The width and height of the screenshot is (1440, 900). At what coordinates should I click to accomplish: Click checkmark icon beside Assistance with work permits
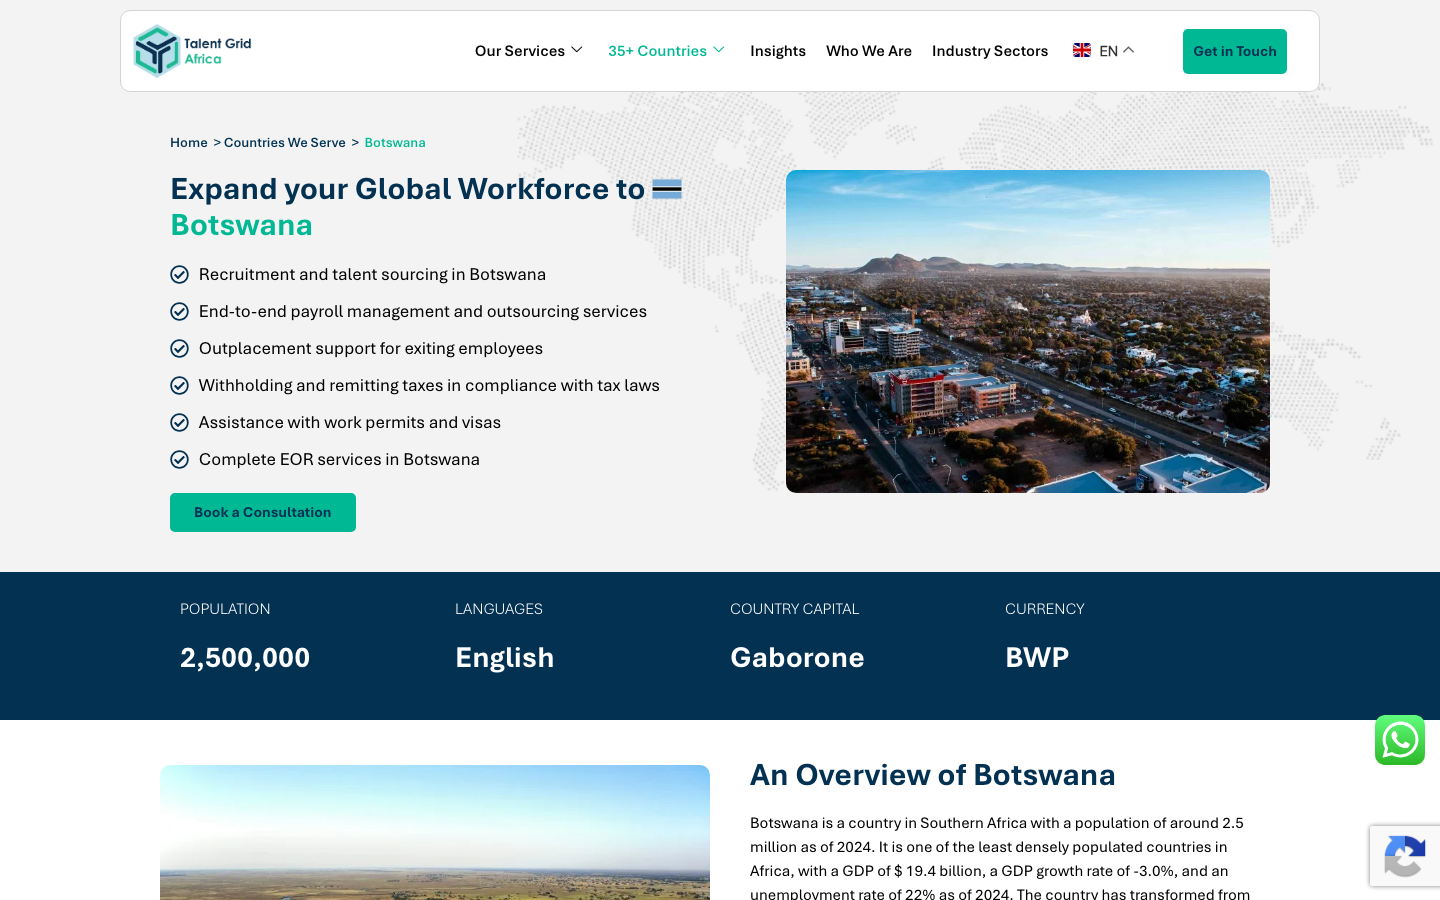tap(180, 422)
